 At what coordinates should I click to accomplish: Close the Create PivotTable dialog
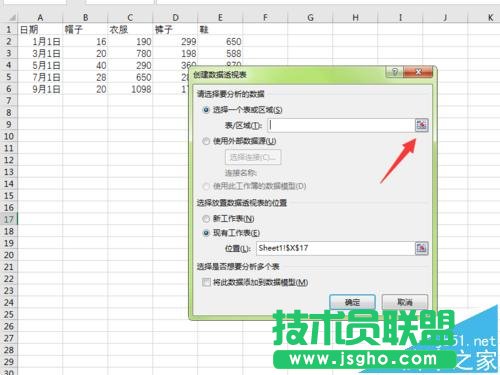(x=418, y=72)
